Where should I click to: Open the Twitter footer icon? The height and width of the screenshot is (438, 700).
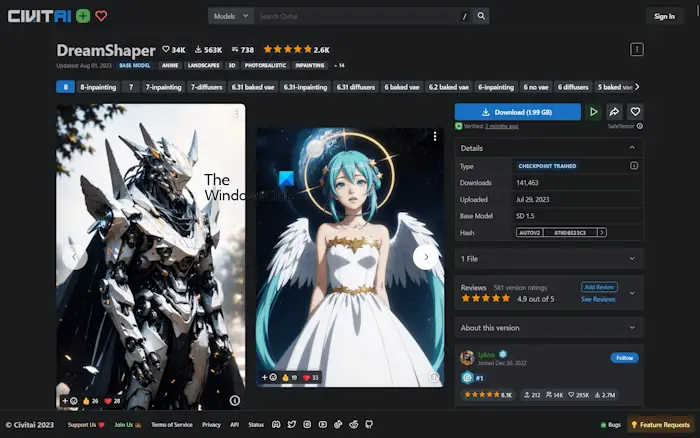click(292, 424)
